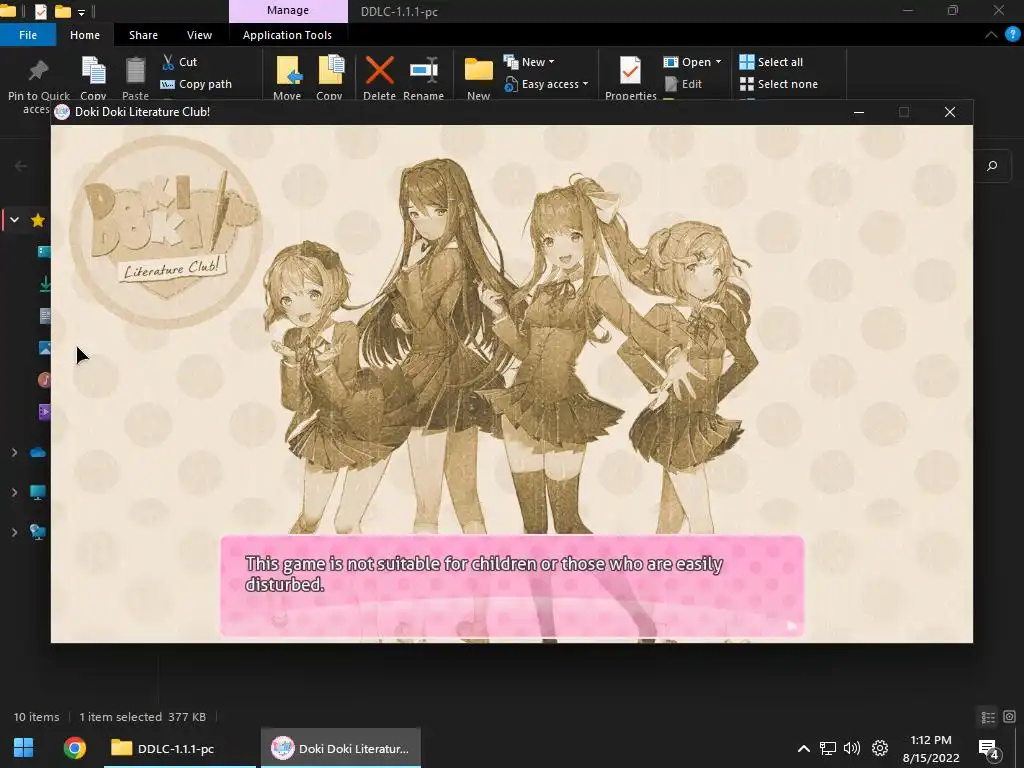Click Select all in the ribbon
The image size is (1024, 768).
coord(771,62)
